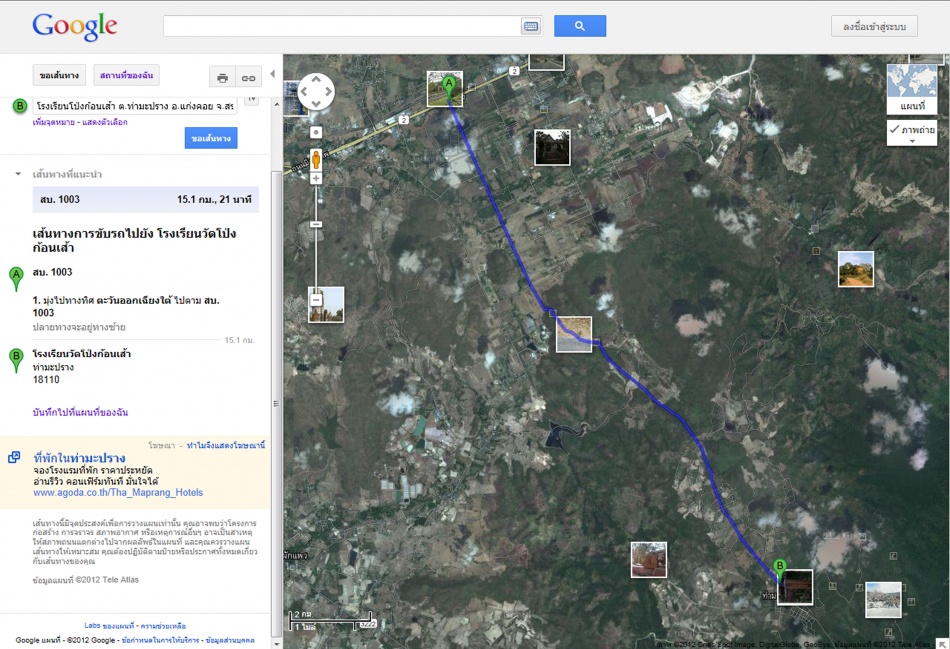The width and height of the screenshot is (950, 649).
Task: Click the chain link share icon
Action: [247, 77]
